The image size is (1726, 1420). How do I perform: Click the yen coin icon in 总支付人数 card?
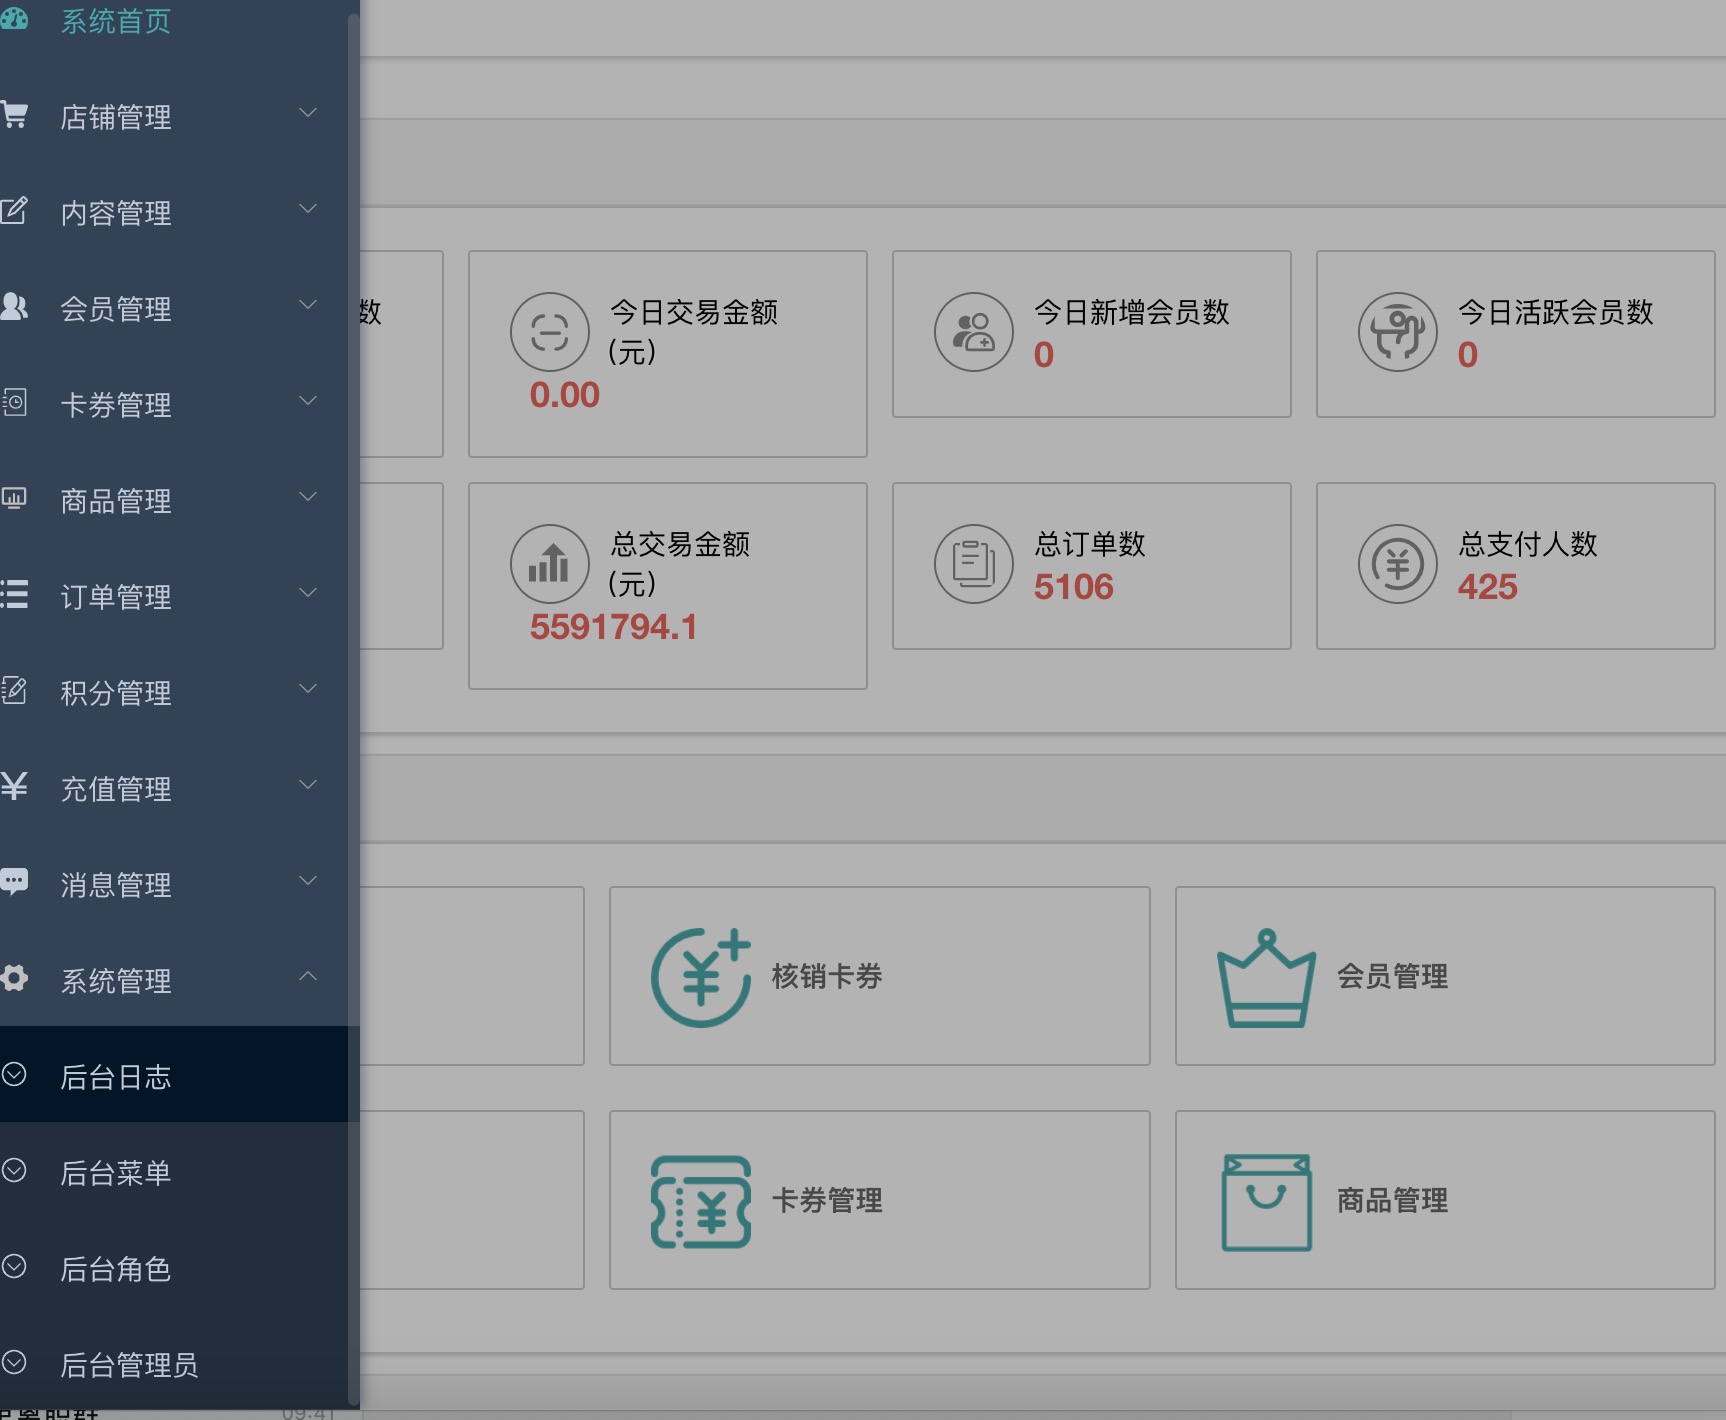pos(1398,564)
